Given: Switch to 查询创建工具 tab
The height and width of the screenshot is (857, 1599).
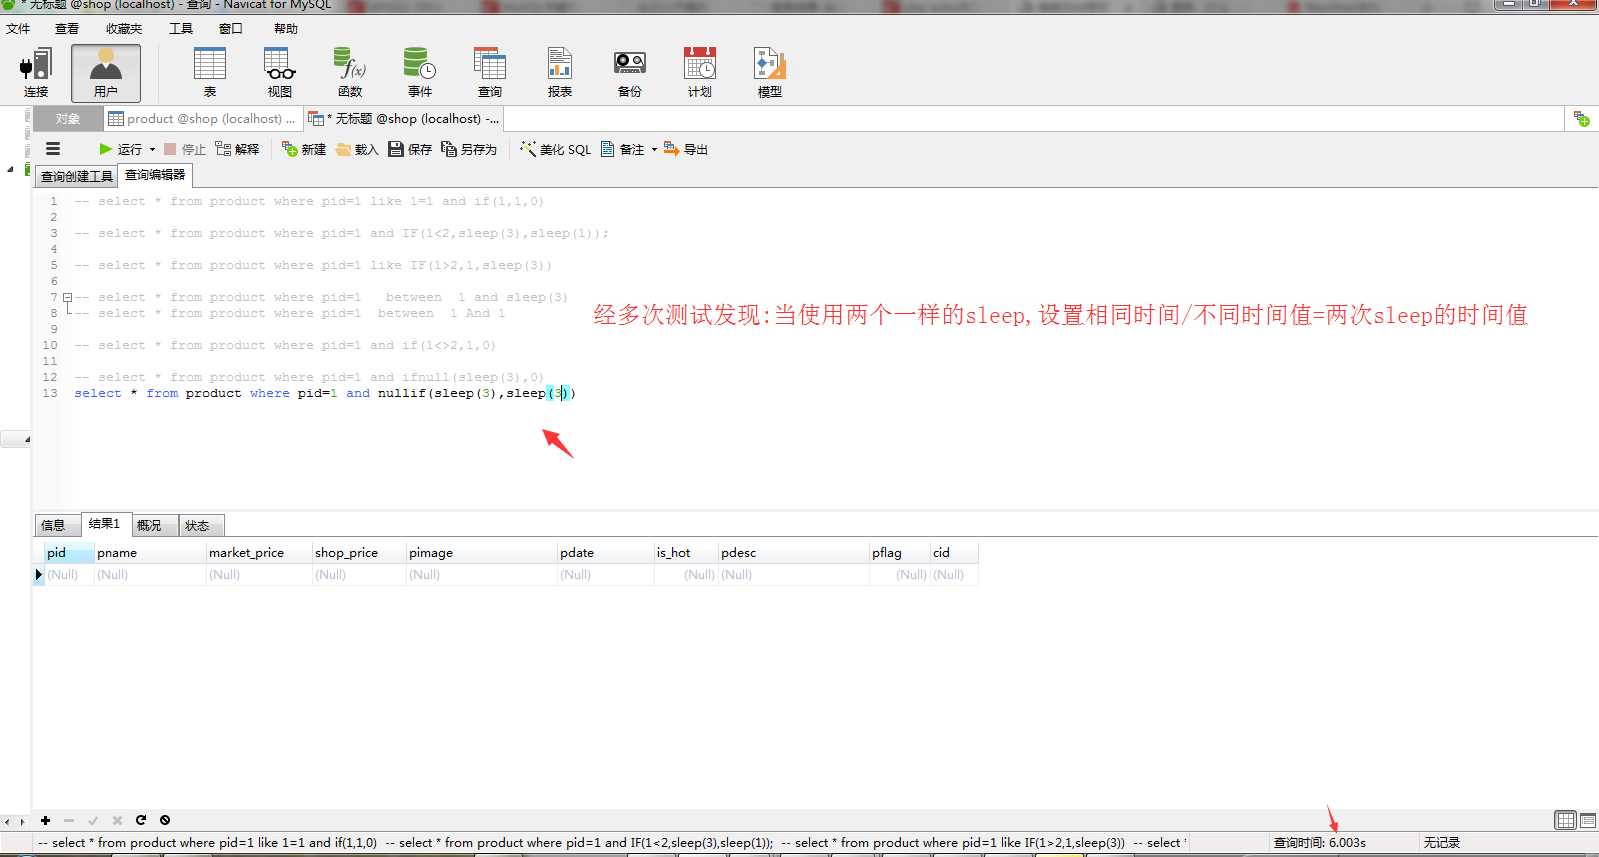Looking at the screenshot, I should pyautogui.click(x=77, y=176).
